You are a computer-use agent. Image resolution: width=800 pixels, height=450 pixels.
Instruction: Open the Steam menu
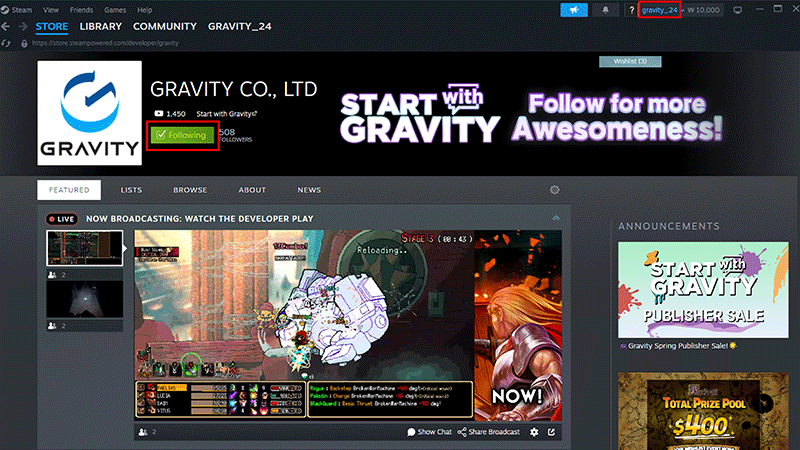(x=21, y=10)
